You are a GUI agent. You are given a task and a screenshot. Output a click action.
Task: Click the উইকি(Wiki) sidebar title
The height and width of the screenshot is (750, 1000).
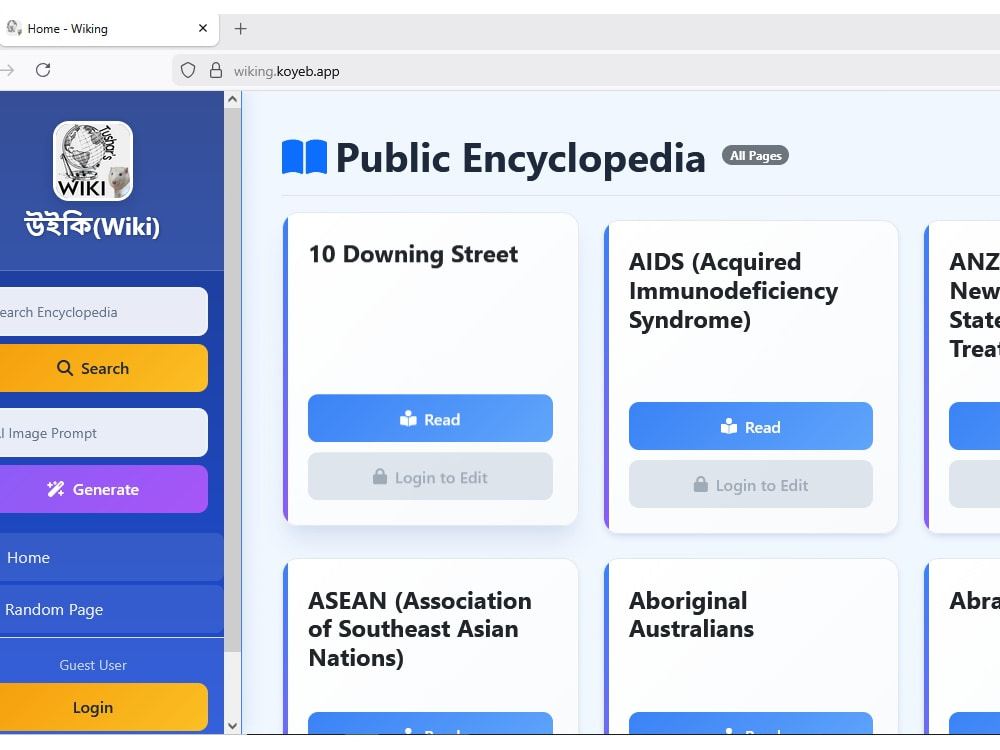(92, 224)
